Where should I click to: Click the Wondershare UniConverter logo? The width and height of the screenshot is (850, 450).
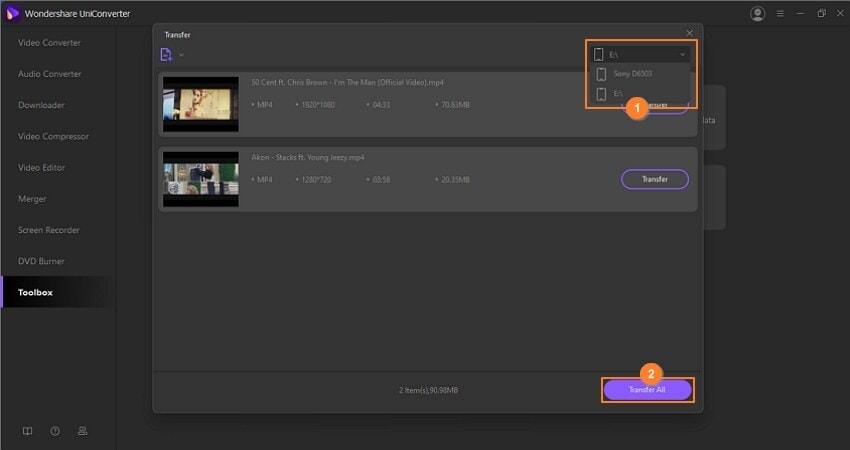coord(12,14)
